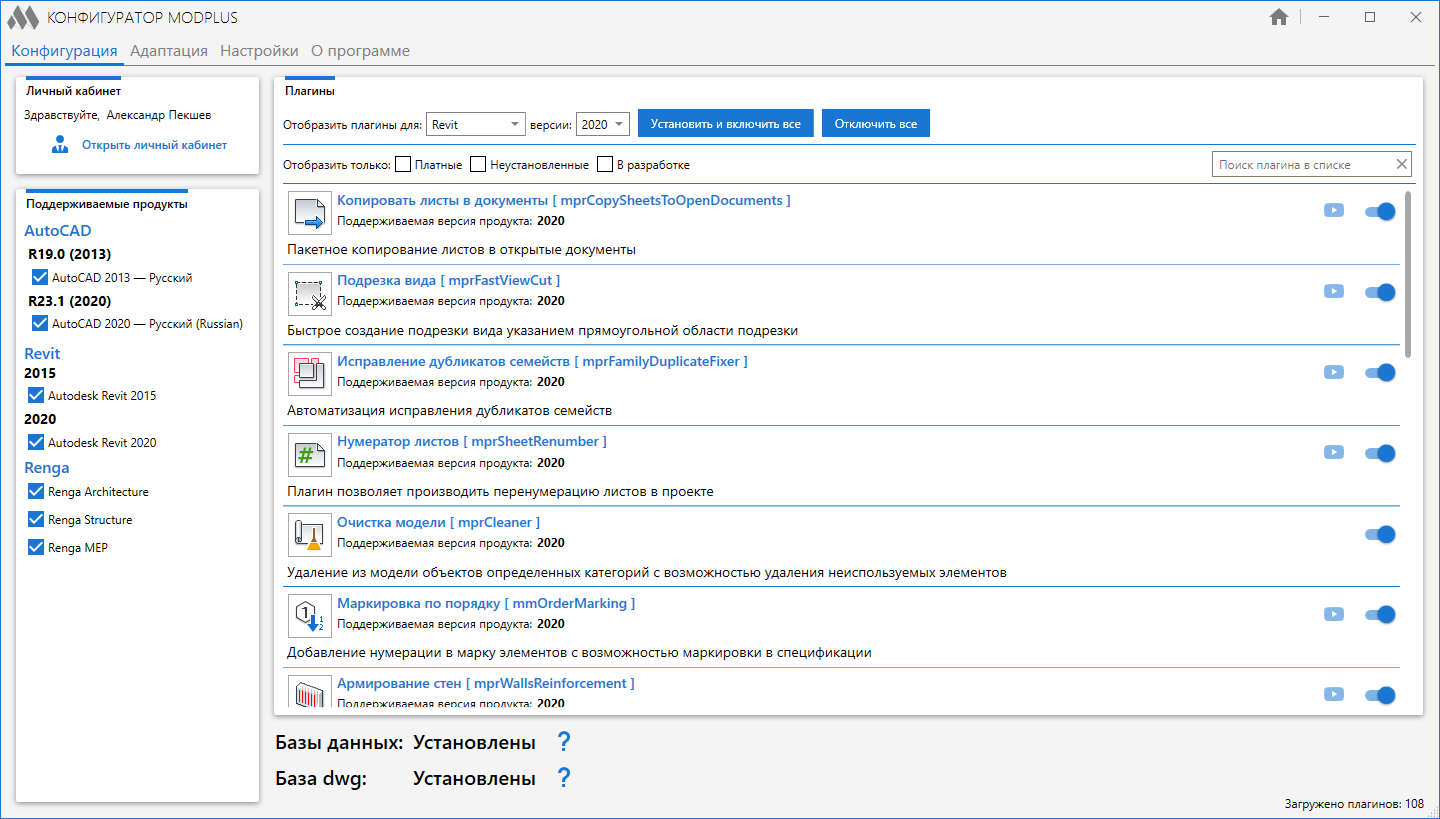Check the Платные filter checkbox
Image resolution: width=1440 pixels, height=819 pixels.
(x=403, y=164)
